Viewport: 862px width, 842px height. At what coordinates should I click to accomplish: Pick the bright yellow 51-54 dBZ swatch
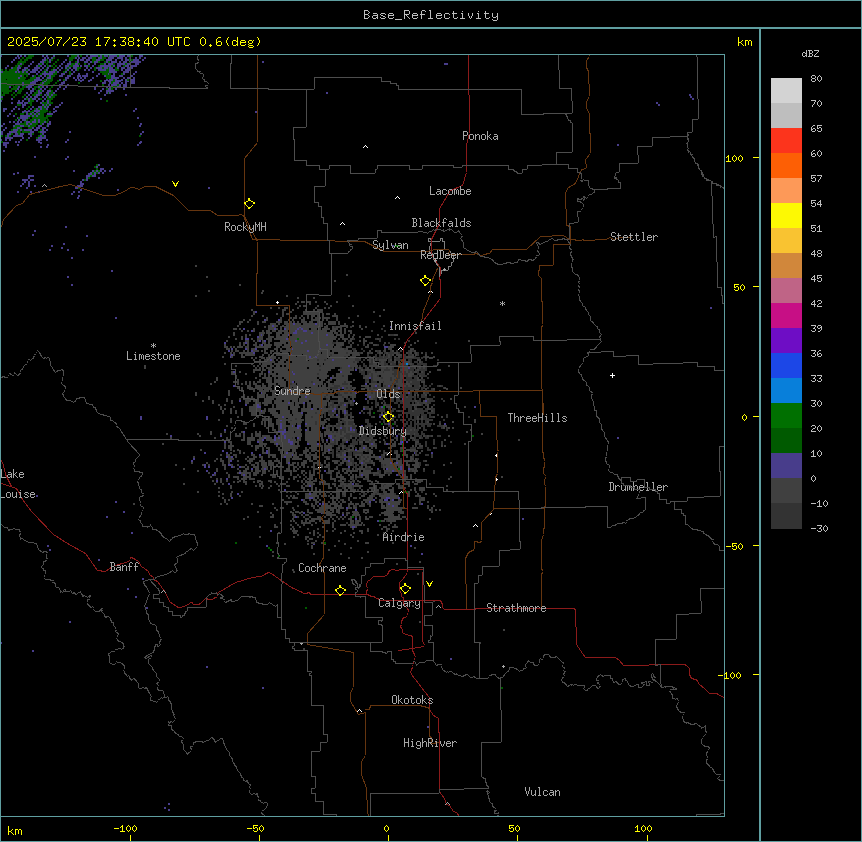click(x=786, y=216)
